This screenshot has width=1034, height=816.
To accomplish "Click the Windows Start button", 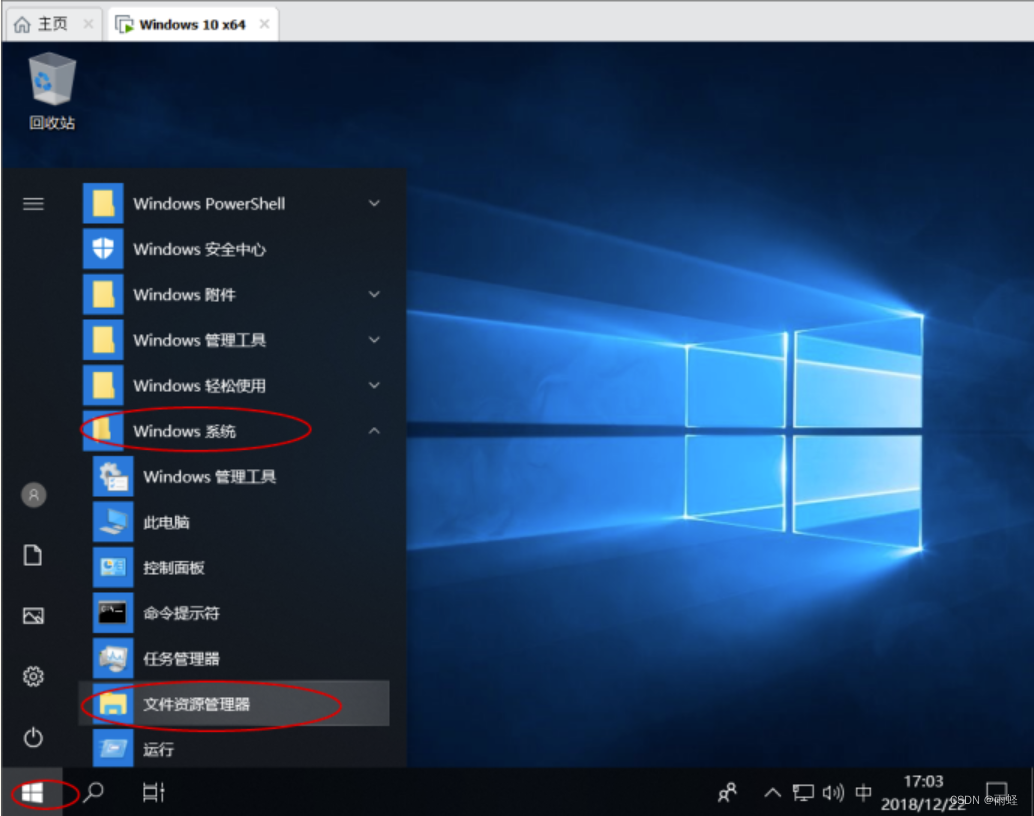I will click(32, 792).
